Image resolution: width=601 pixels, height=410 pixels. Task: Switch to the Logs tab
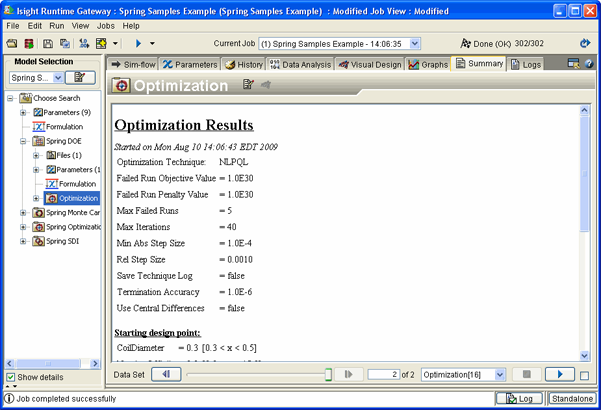pyautogui.click(x=526, y=64)
